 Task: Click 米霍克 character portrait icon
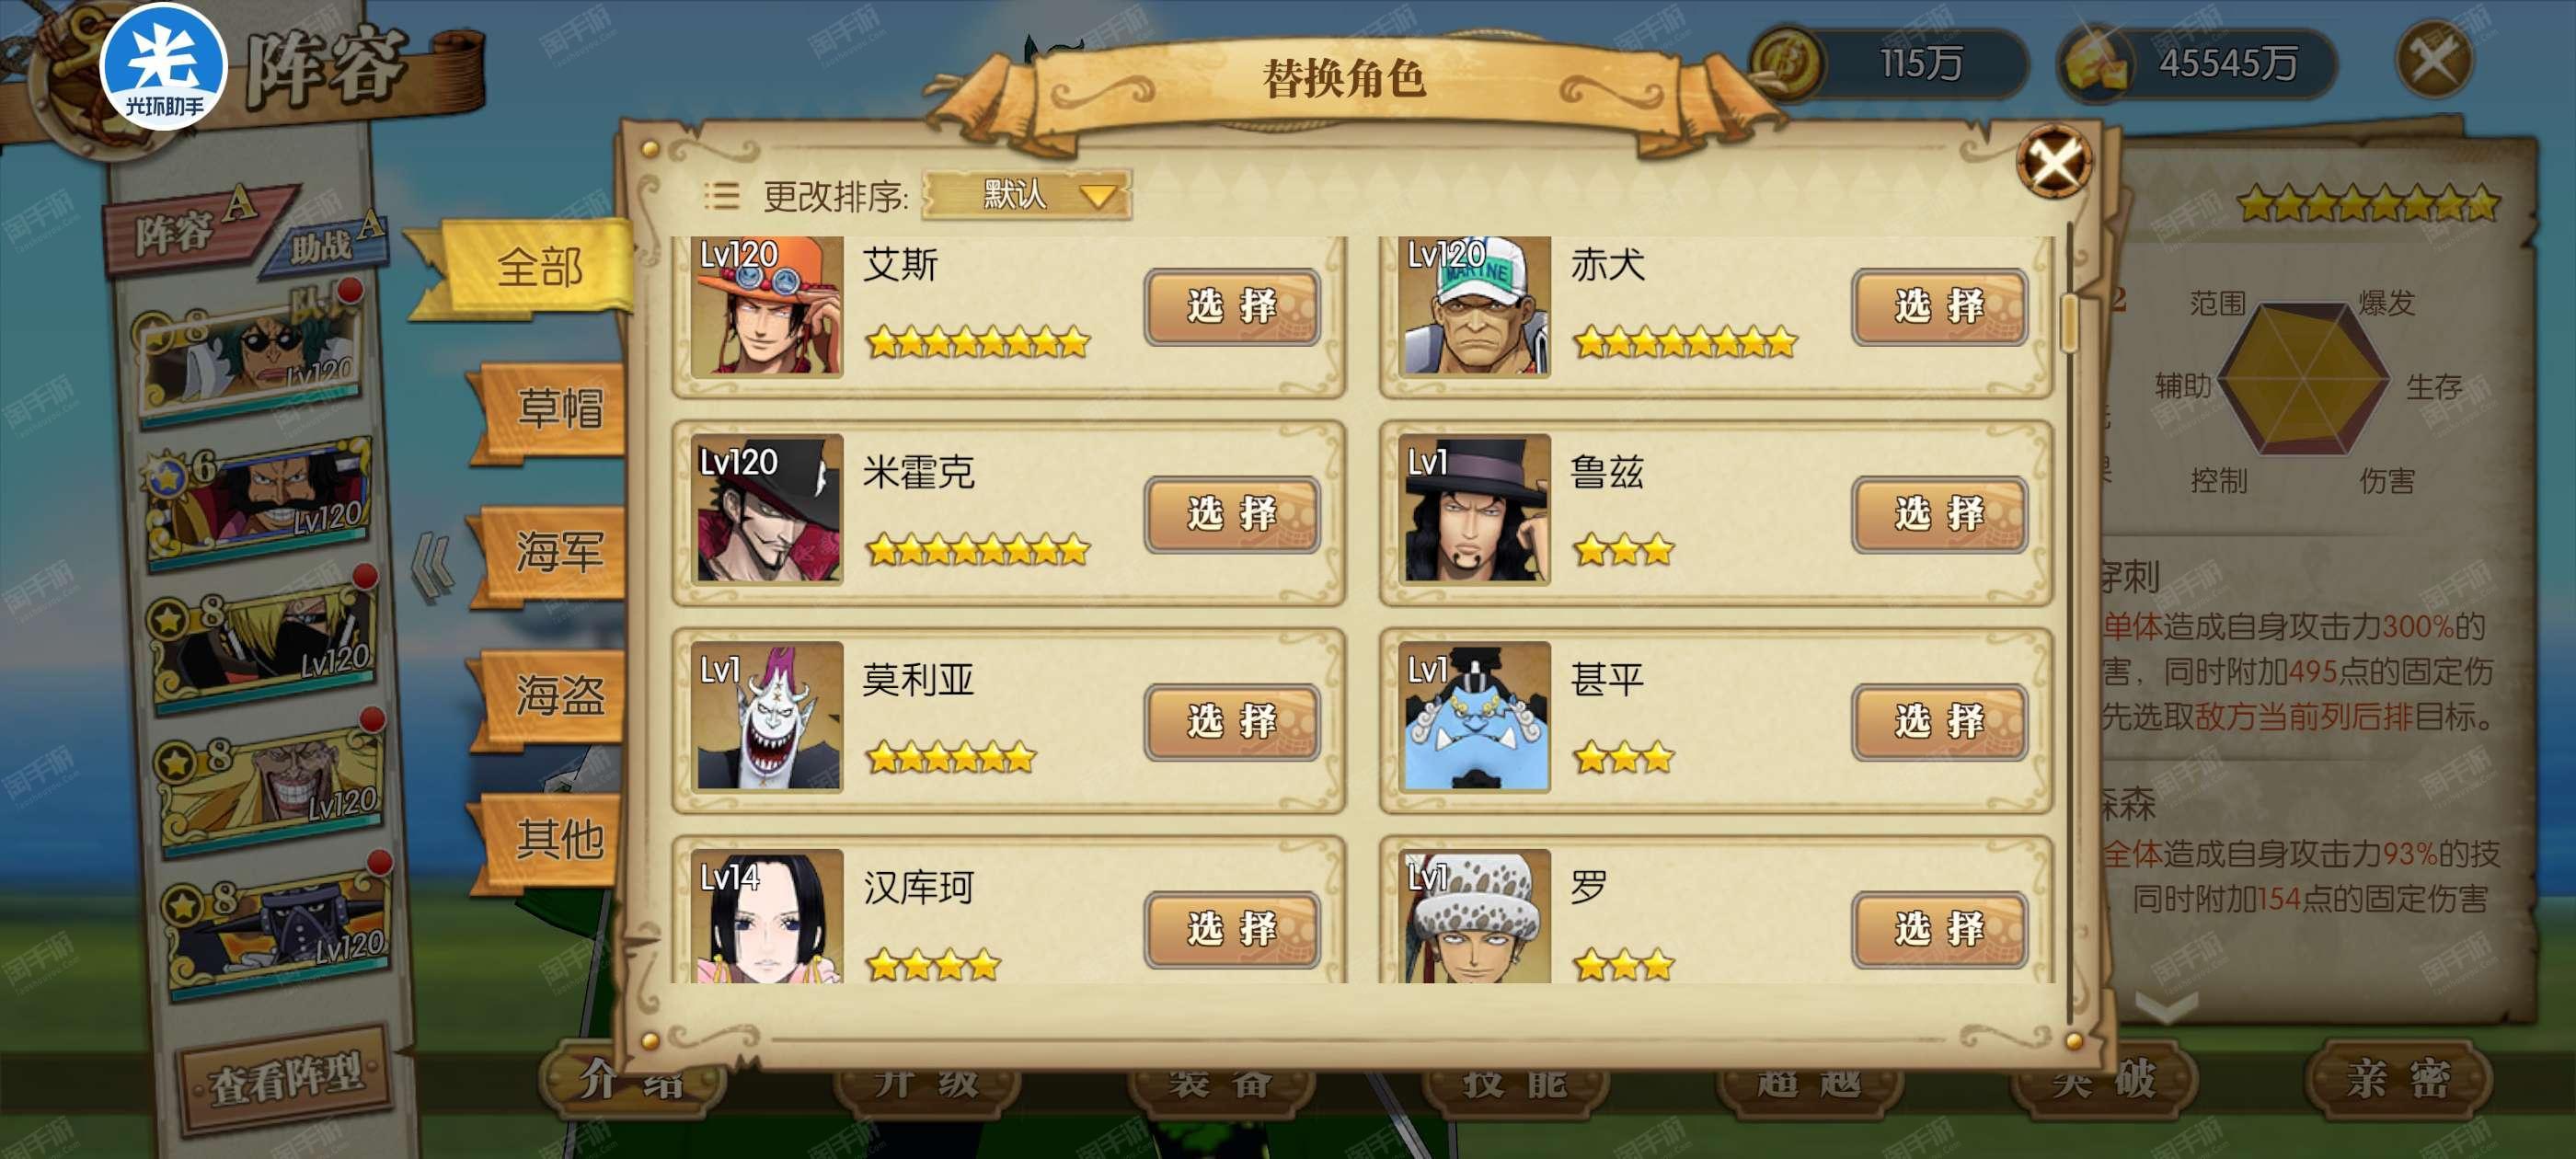point(767,509)
